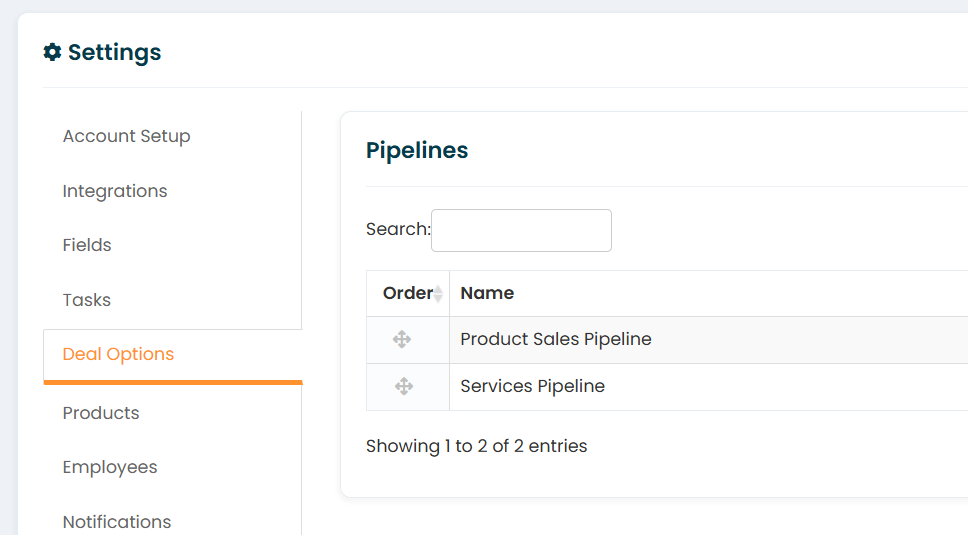Click the Pipelines section heading
This screenshot has width=968, height=535.
tap(417, 150)
